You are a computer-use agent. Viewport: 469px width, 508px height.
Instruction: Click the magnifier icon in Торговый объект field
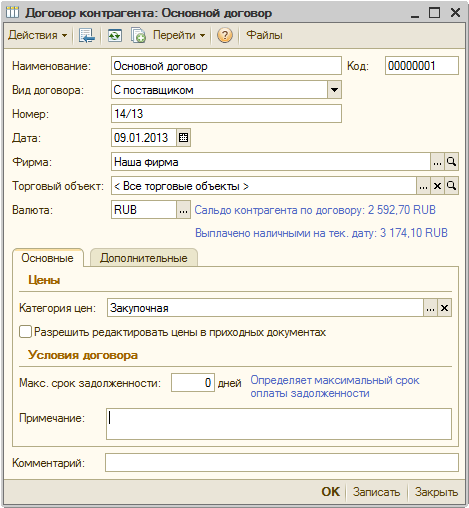(x=451, y=186)
